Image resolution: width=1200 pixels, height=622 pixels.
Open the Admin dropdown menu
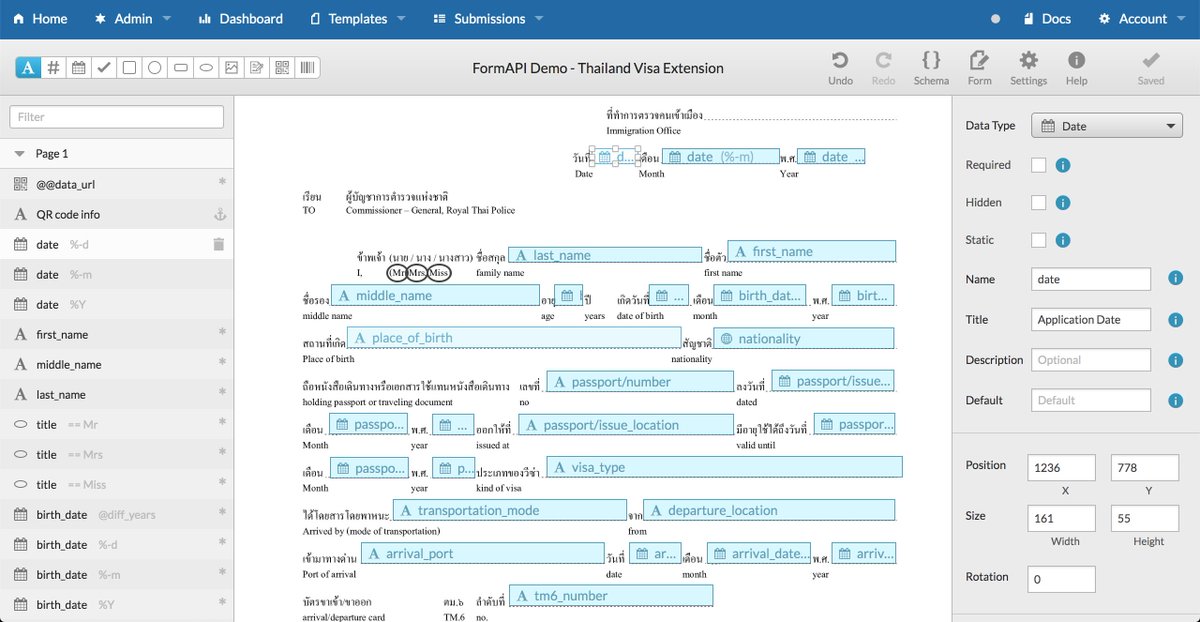[x=132, y=19]
